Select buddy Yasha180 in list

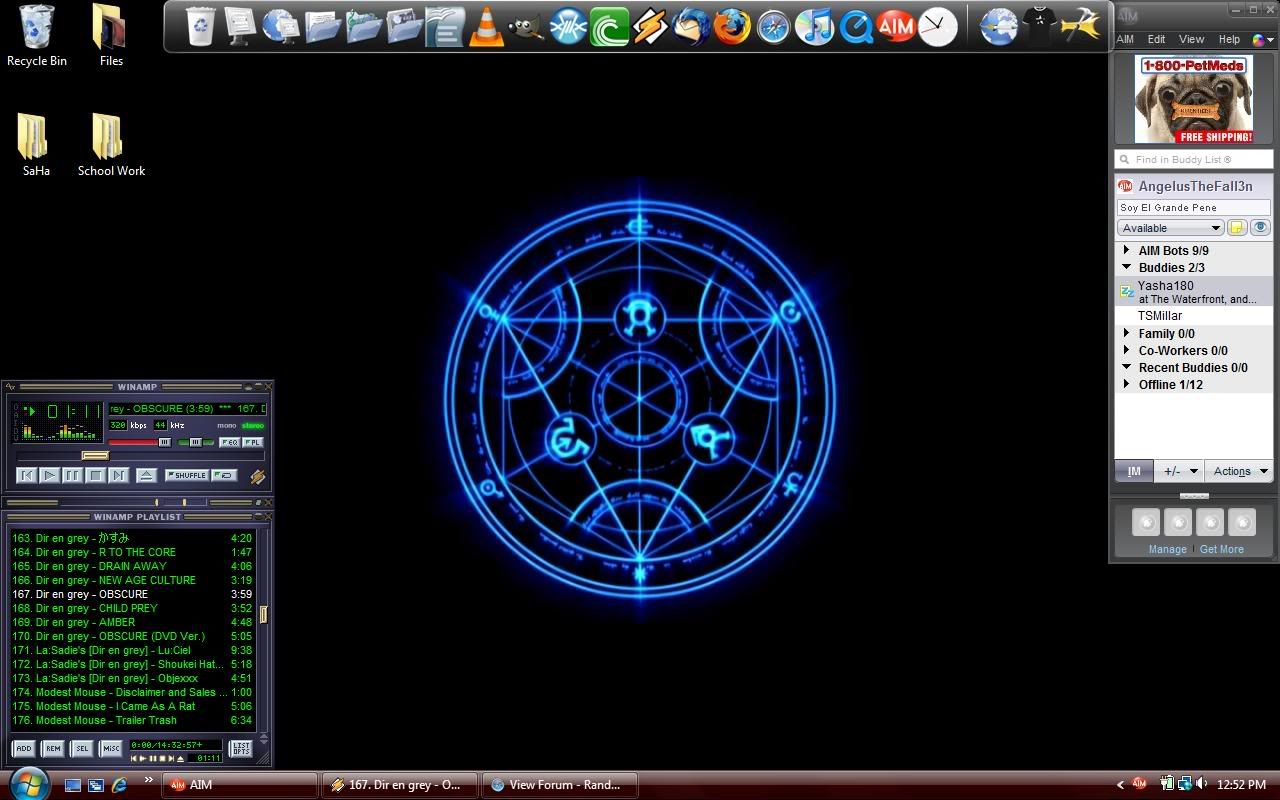1194,291
